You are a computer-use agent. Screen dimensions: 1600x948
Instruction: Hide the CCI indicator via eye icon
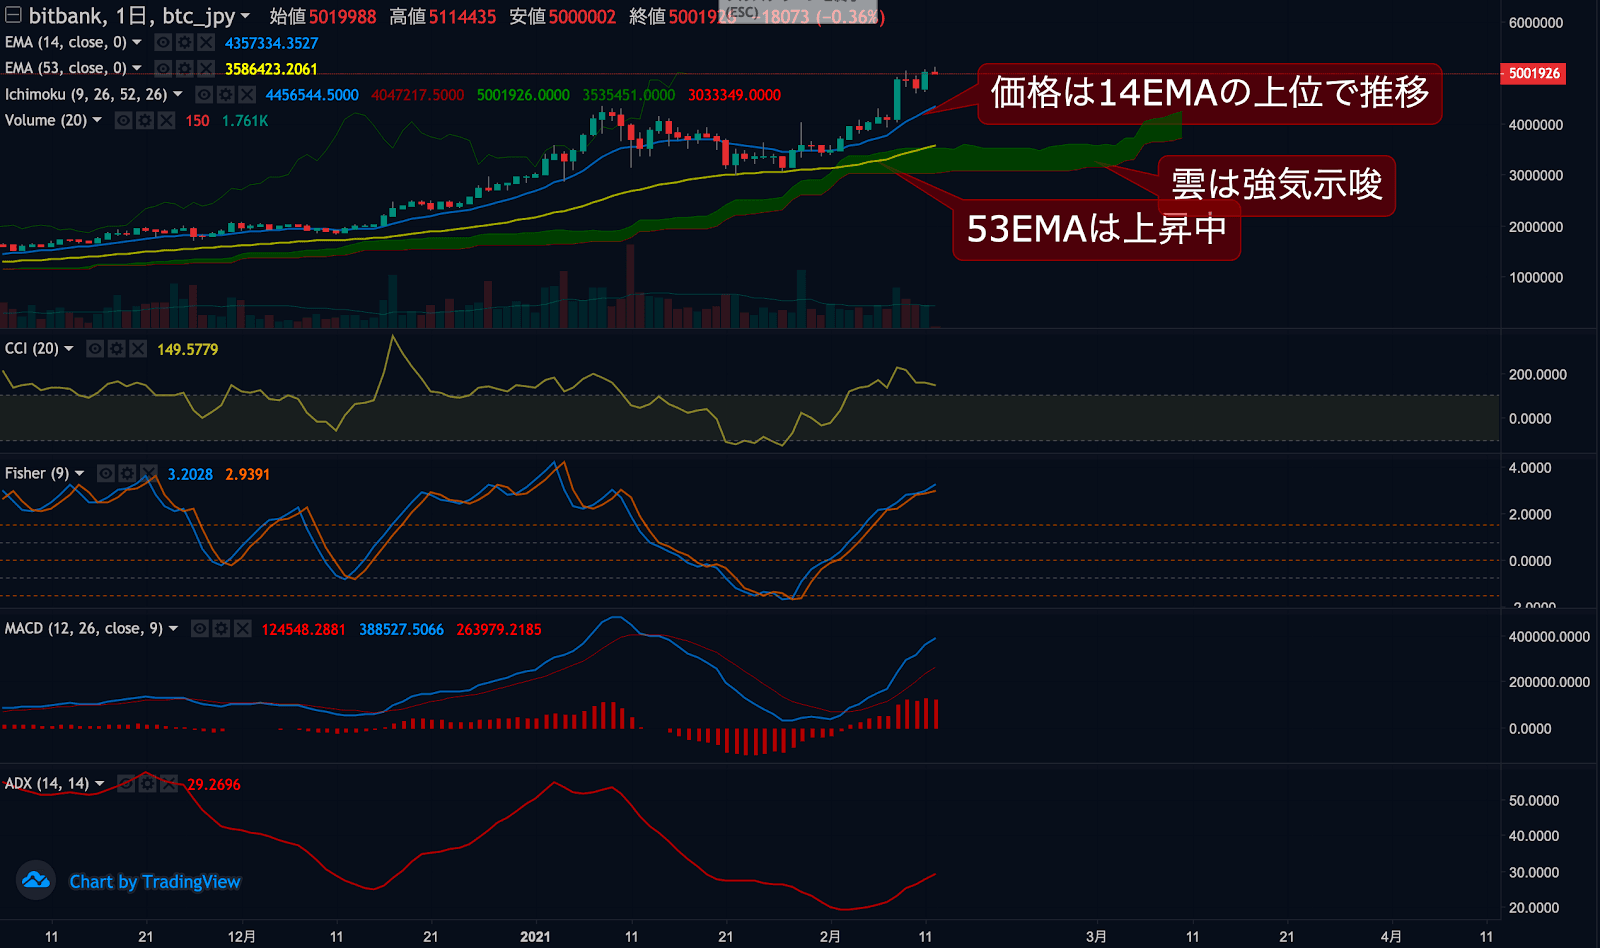click(95, 349)
